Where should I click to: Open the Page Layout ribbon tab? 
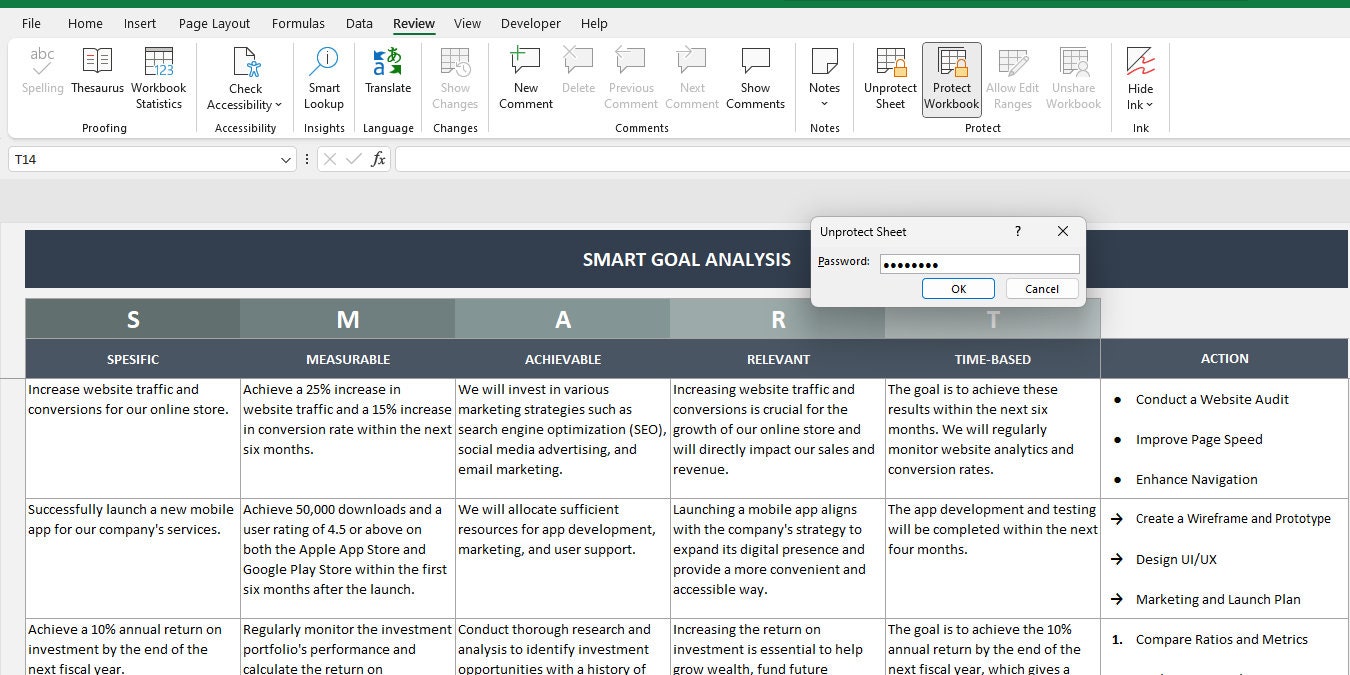(x=214, y=23)
